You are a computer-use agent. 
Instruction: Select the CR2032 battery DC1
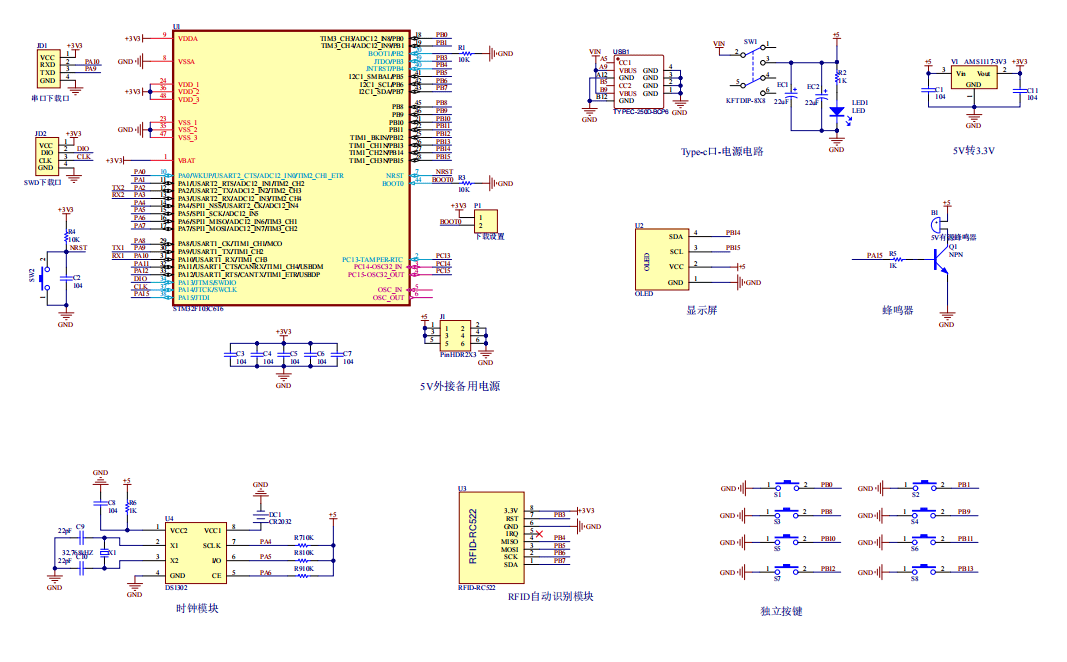[260, 513]
